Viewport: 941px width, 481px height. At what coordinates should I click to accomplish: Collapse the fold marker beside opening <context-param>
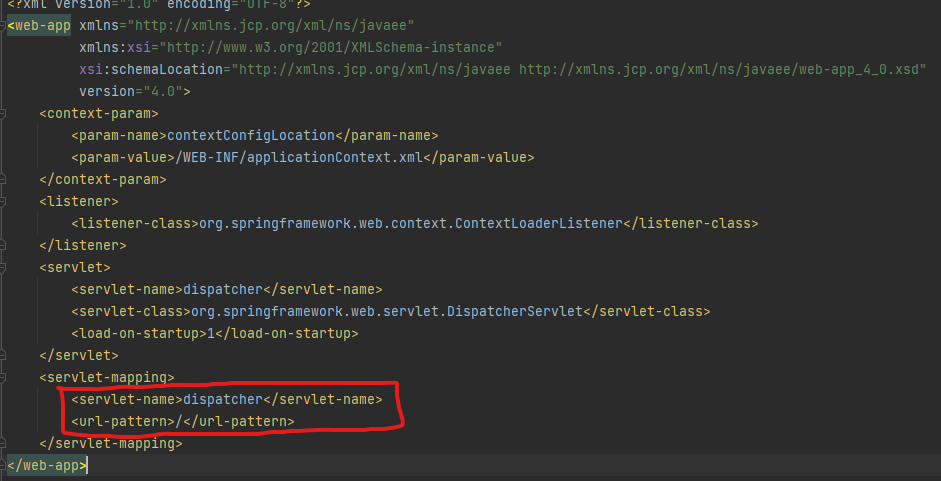pyautogui.click(x=2, y=113)
